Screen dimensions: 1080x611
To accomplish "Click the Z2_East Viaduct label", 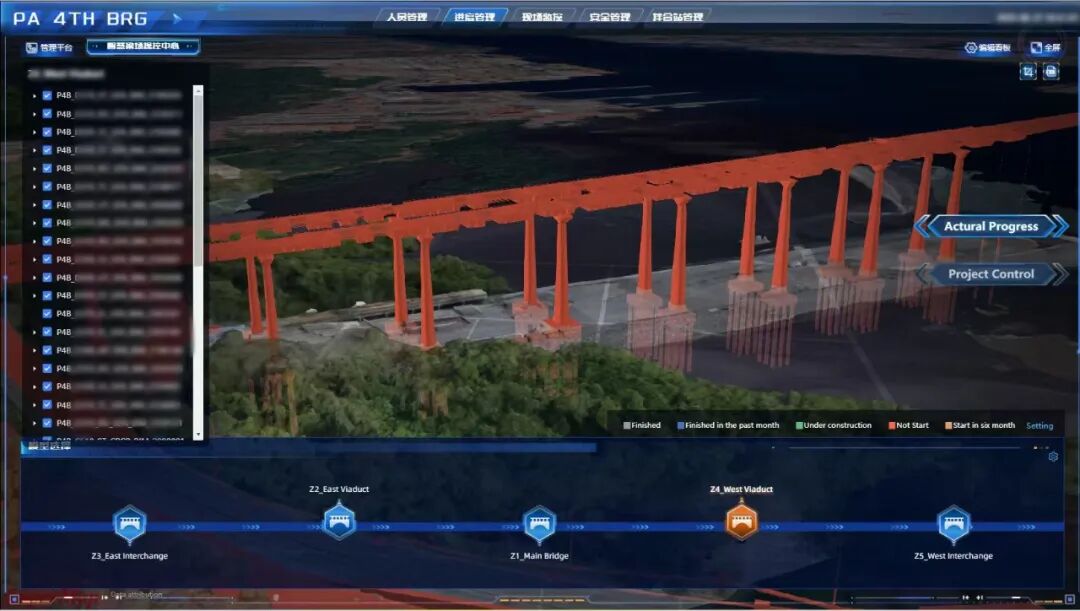I will pos(339,489).
